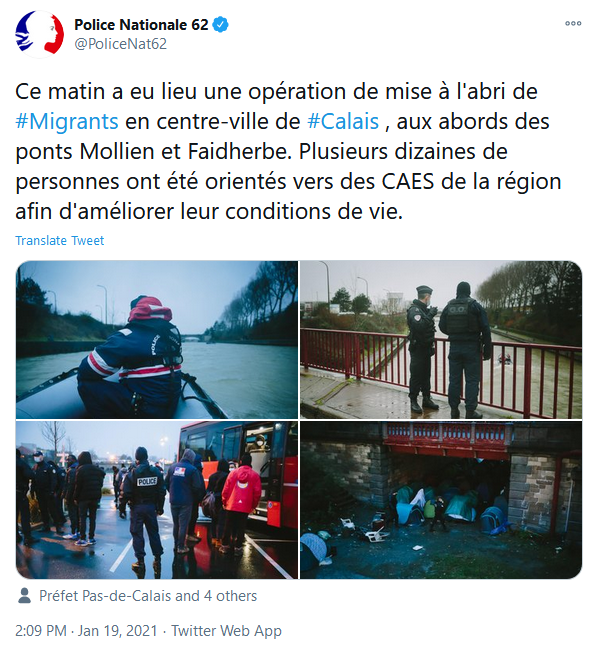
Task: View Préfet Pas-de-Calais and 4 others tagged
Action: click(x=148, y=596)
